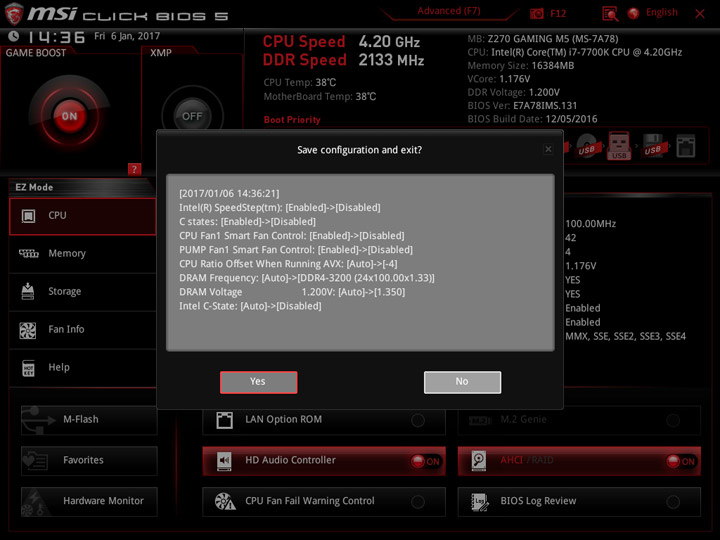Click the HD Audio speaker icon
Image resolution: width=720 pixels, height=540 pixels.
(x=224, y=461)
